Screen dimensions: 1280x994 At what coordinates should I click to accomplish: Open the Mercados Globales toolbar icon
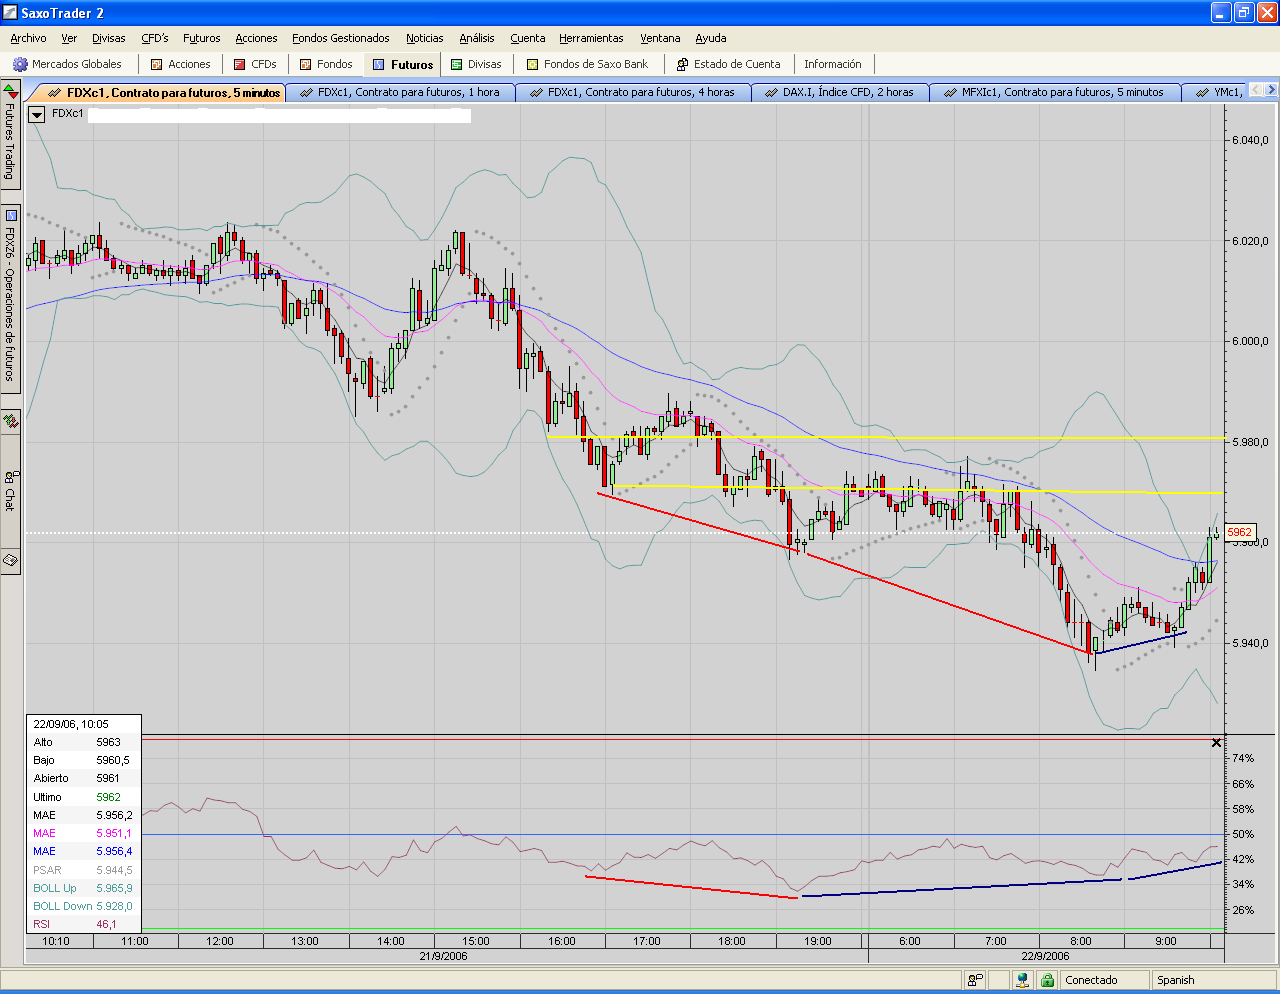tap(67, 64)
